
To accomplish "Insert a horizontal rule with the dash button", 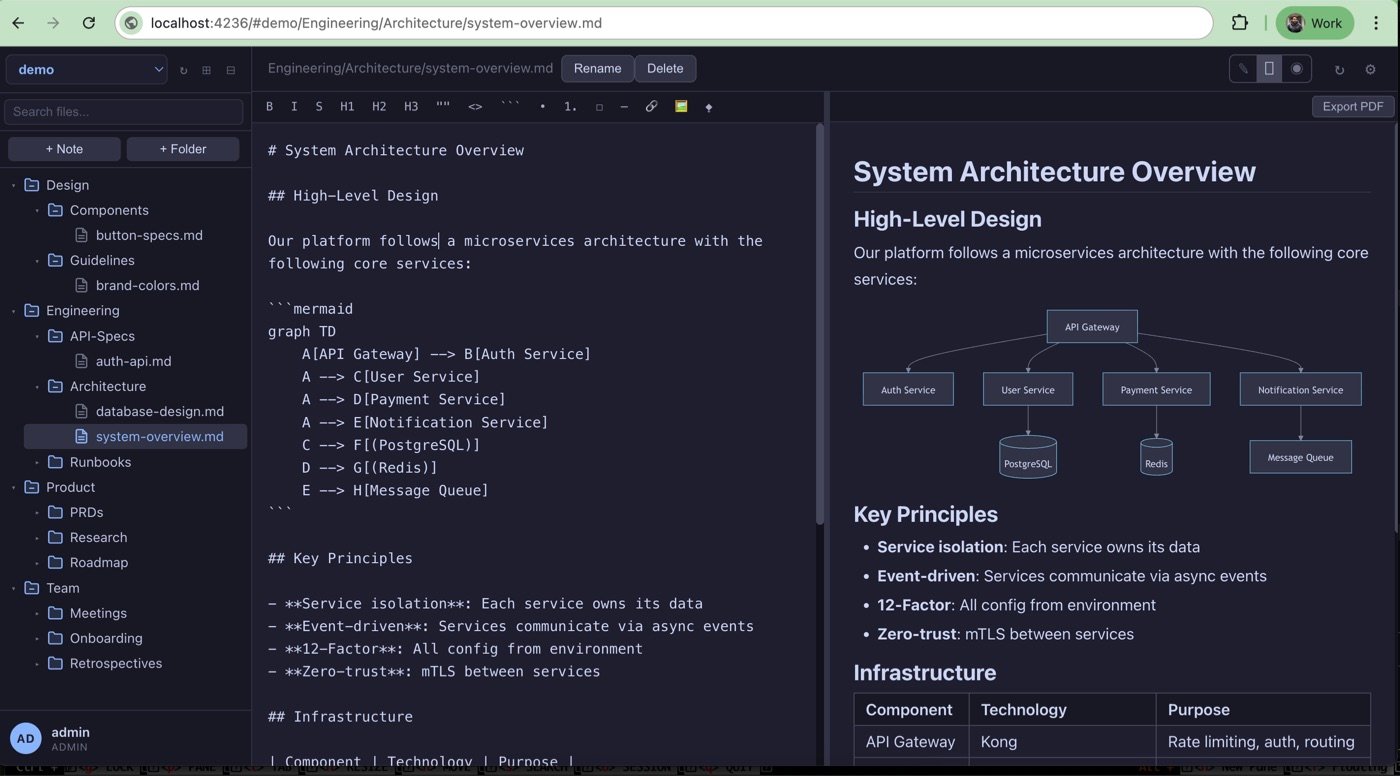I will click(624, 106).
